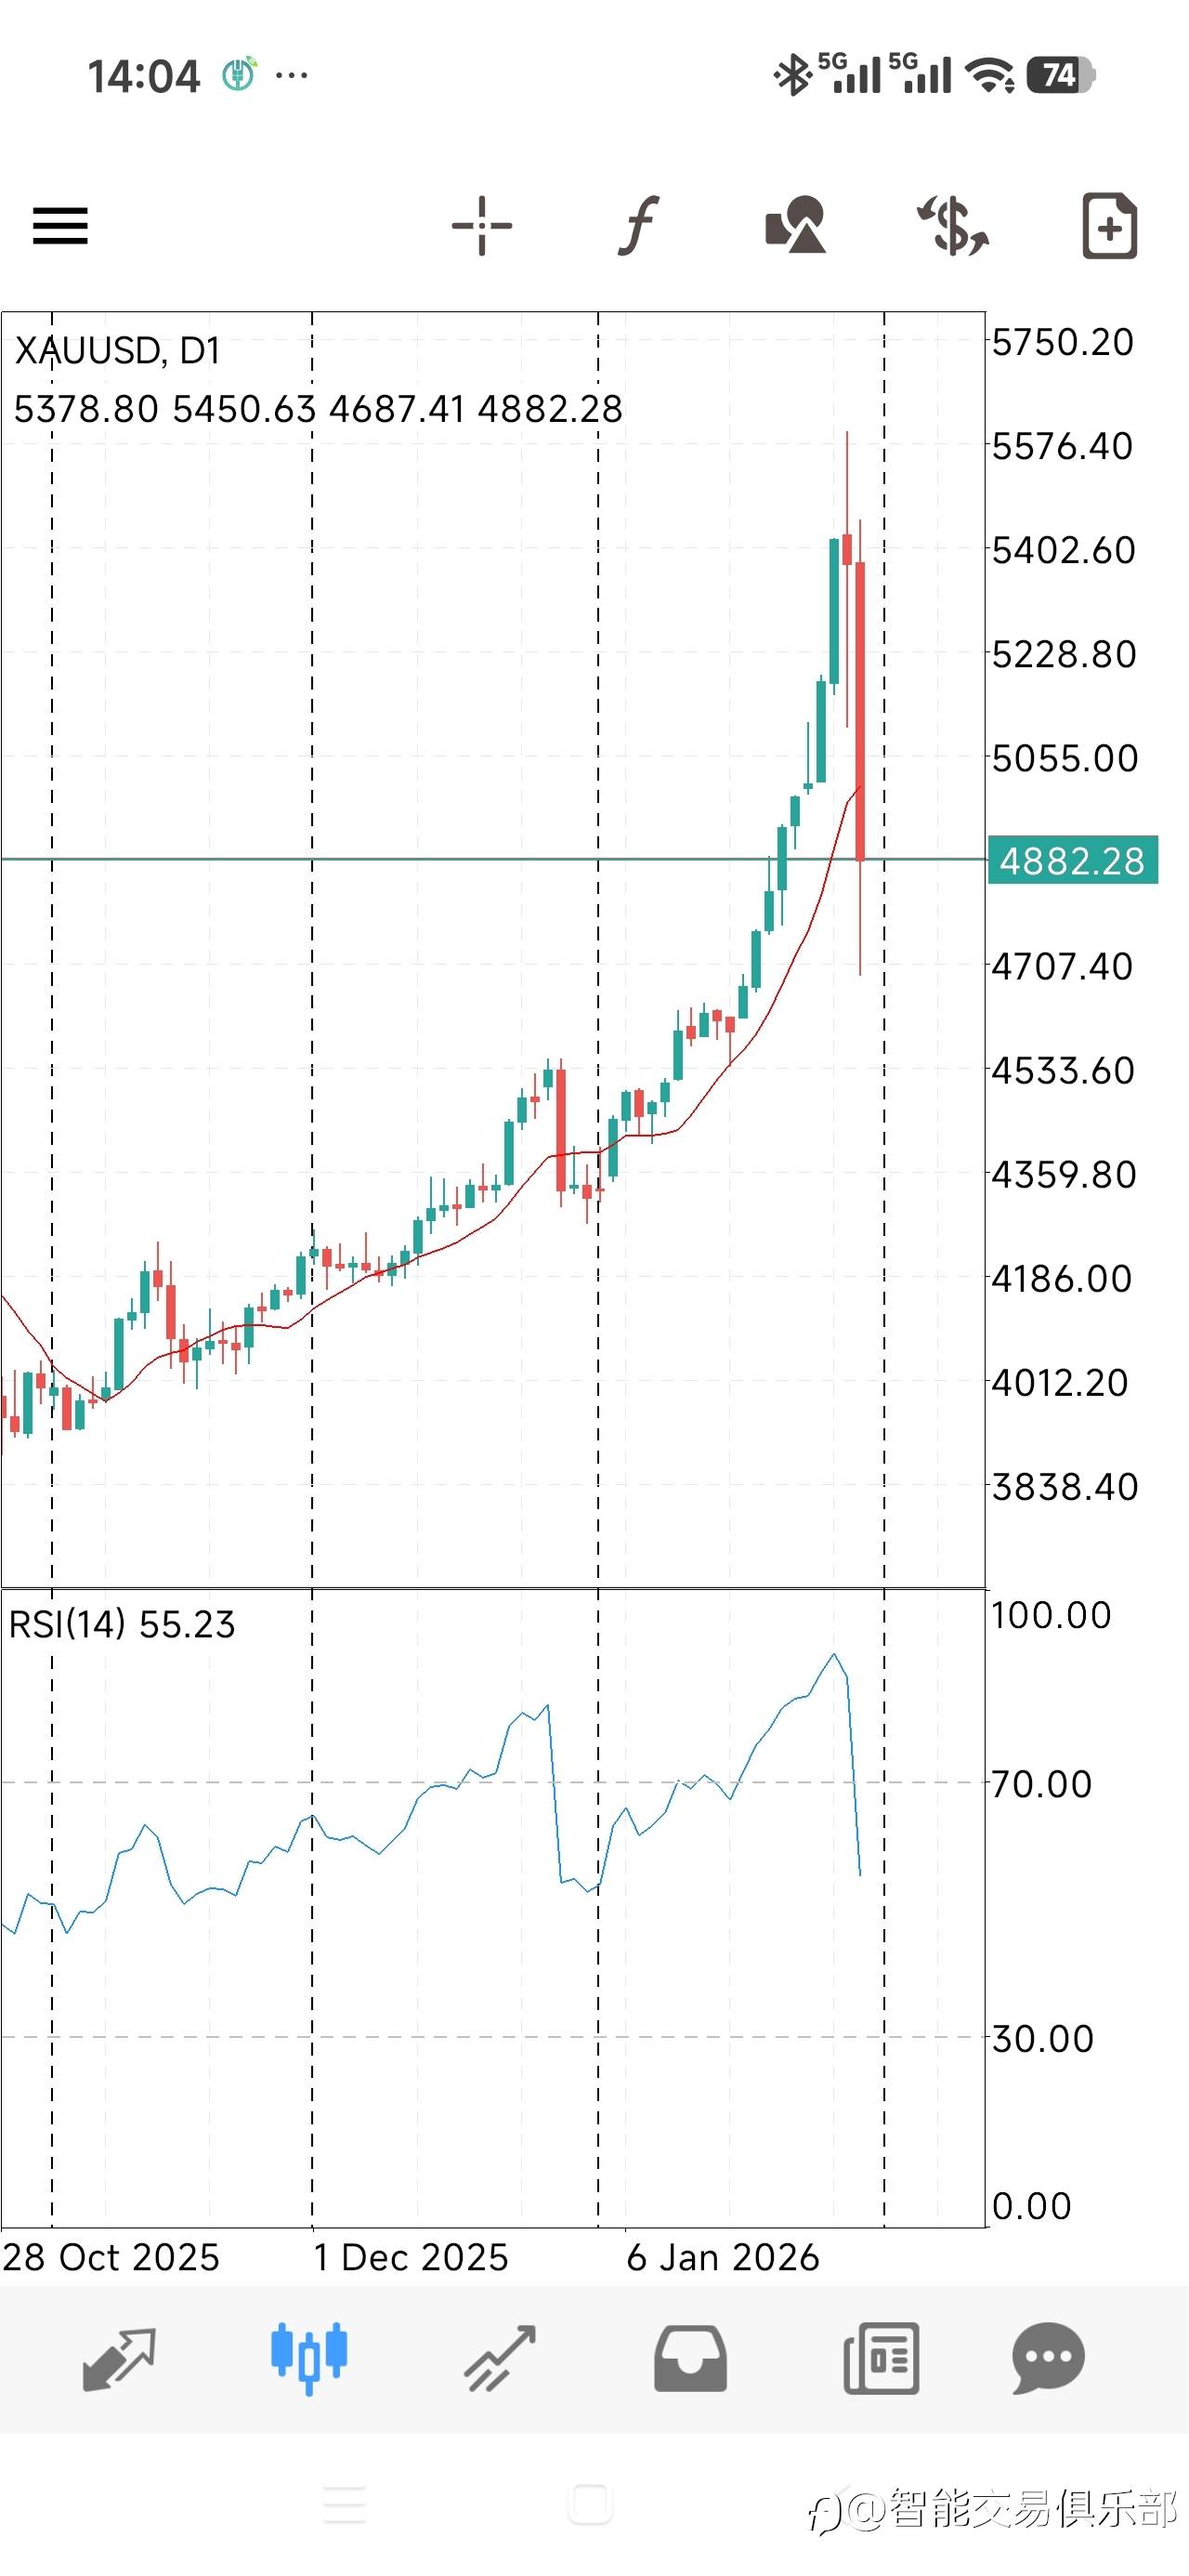Tap the 1 Dec 2025 date marker
The image size is (1189, 2576).
(411, 2258)
